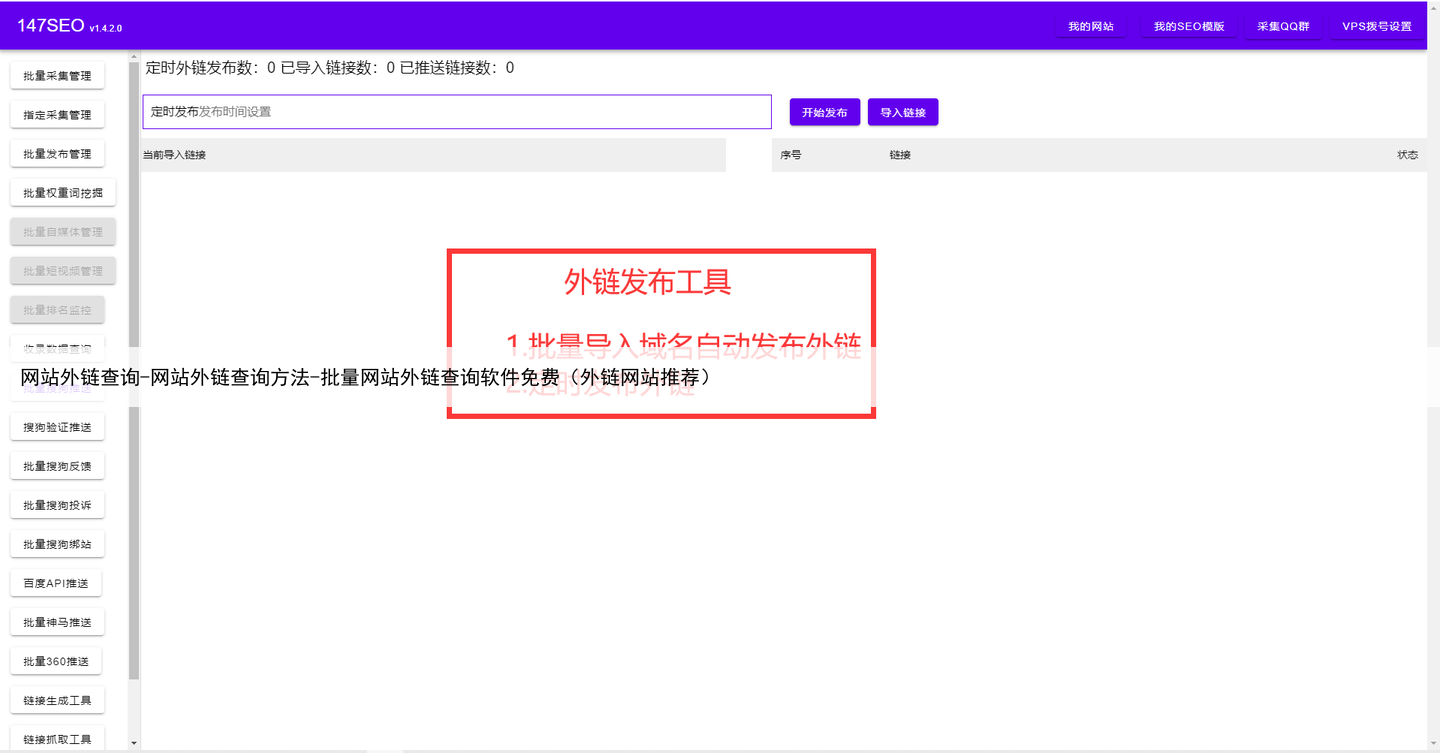Select 批量360推送 in the sidebar
The image size is (1440, 753).
tap(56, 661)
